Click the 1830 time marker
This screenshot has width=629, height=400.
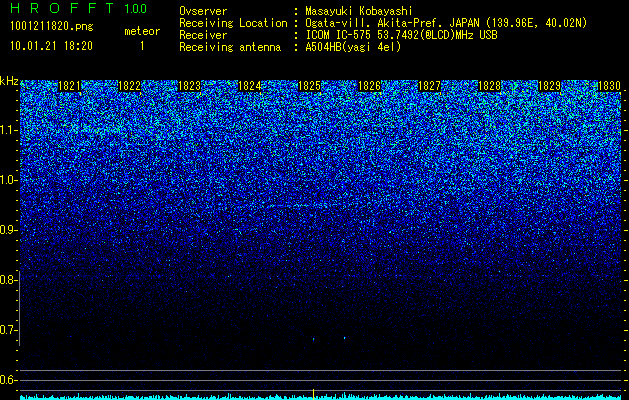pos(609,86)
